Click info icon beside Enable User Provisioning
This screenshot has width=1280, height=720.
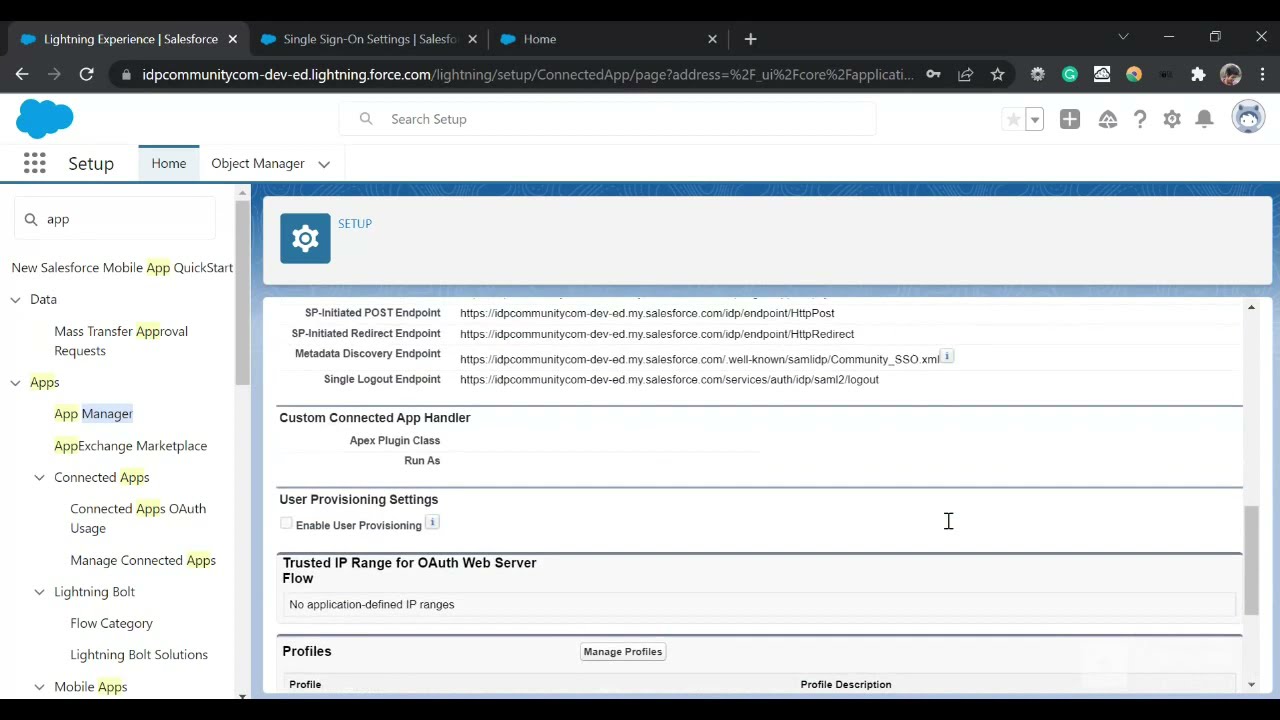tap(432, 522)
